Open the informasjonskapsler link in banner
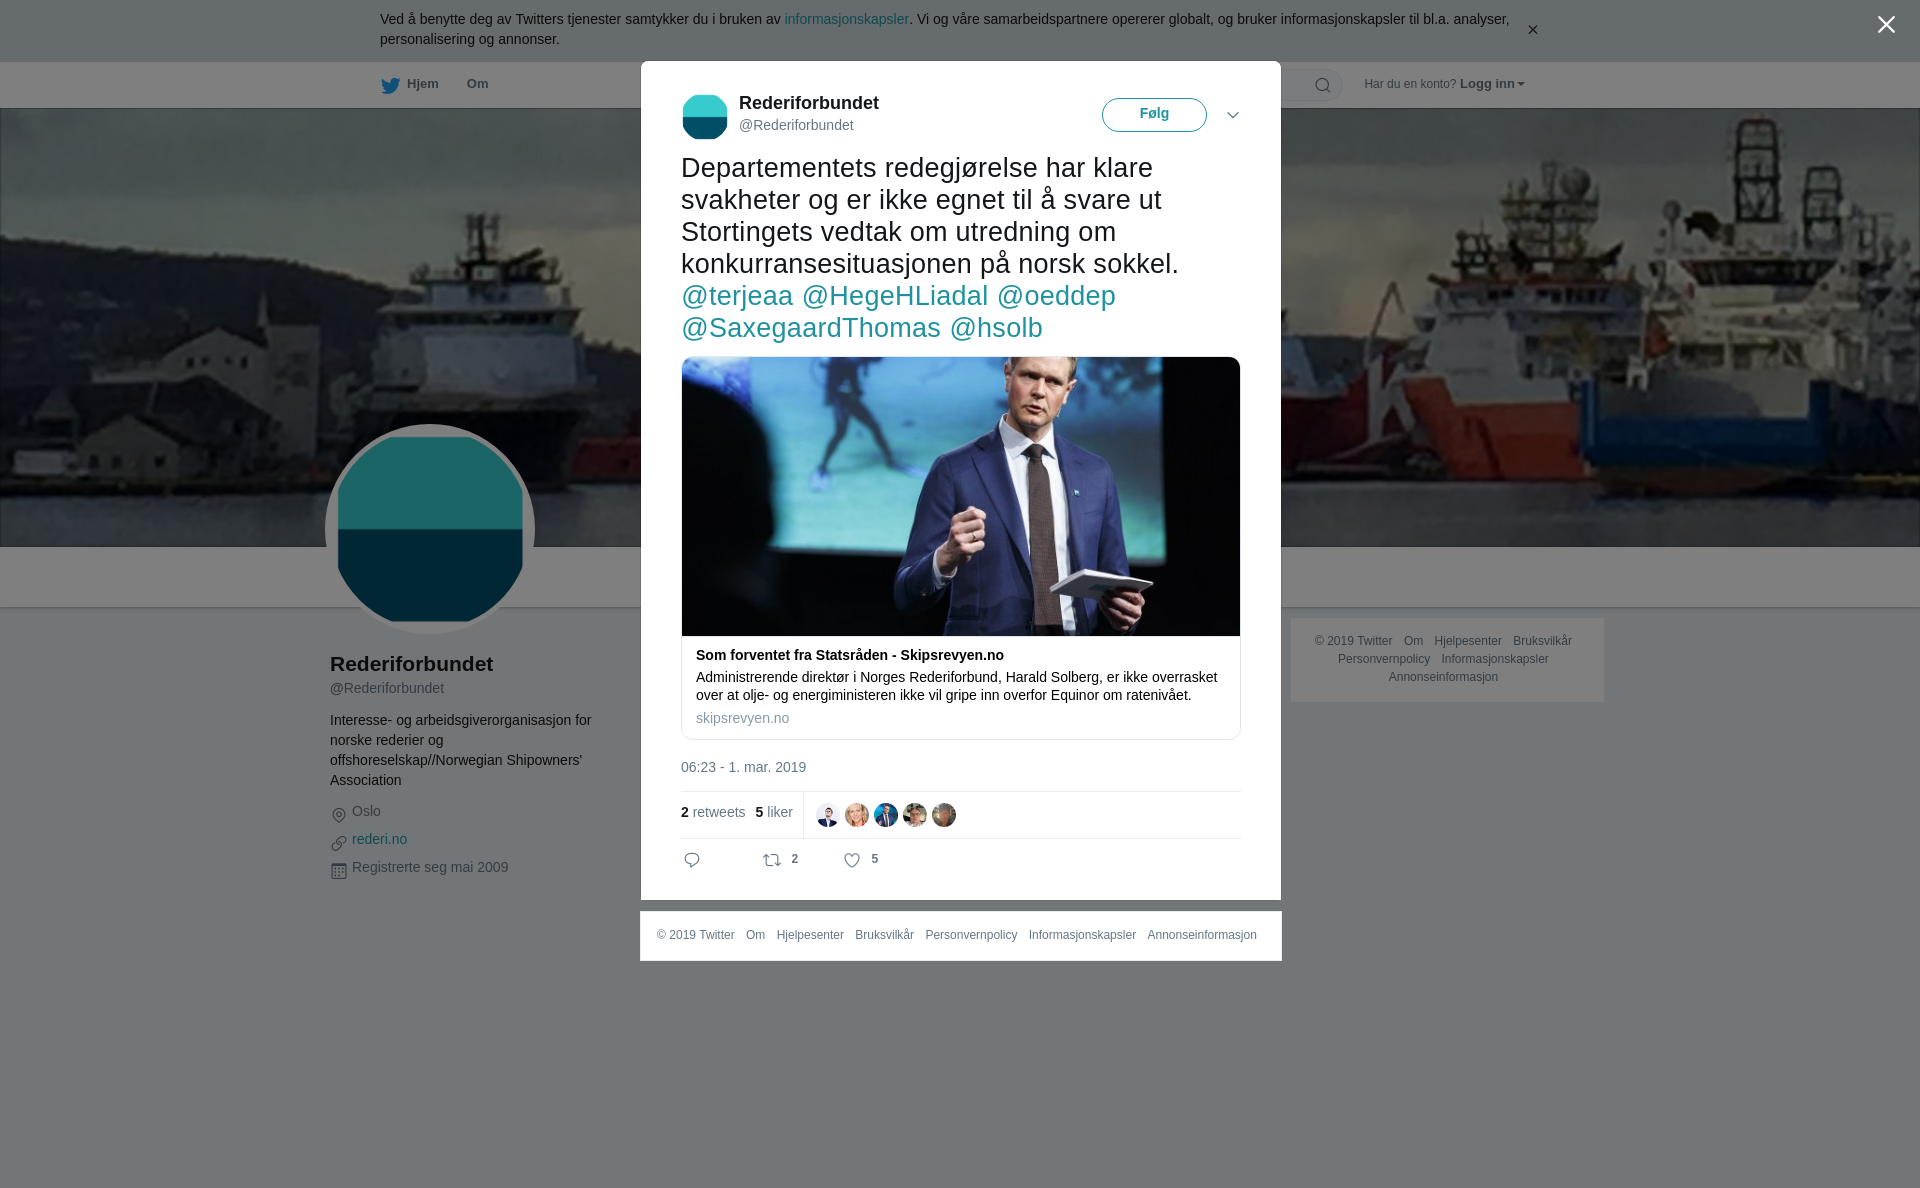Viewport: 1920px width, 1188px height. click(x=846, y=19)
